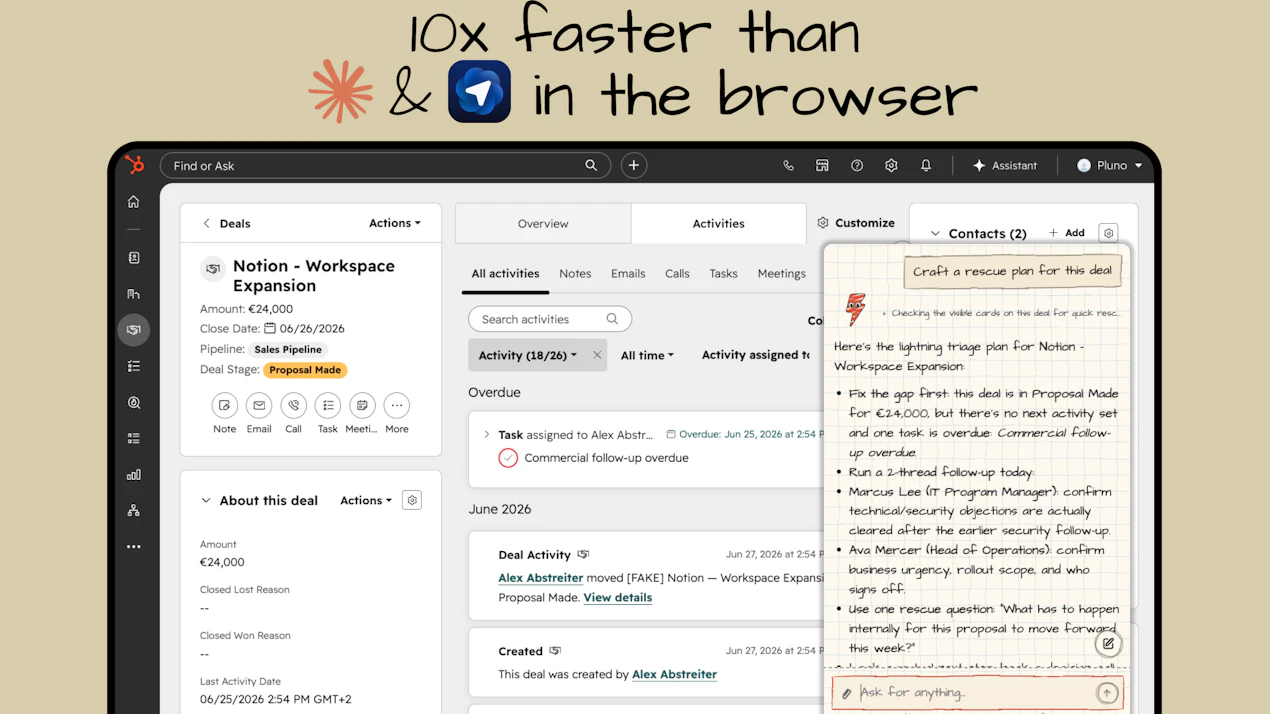This screenshot has height=714, width=1270.
Task: Click the Ask for anything input
Action: (x=975, y=692)
